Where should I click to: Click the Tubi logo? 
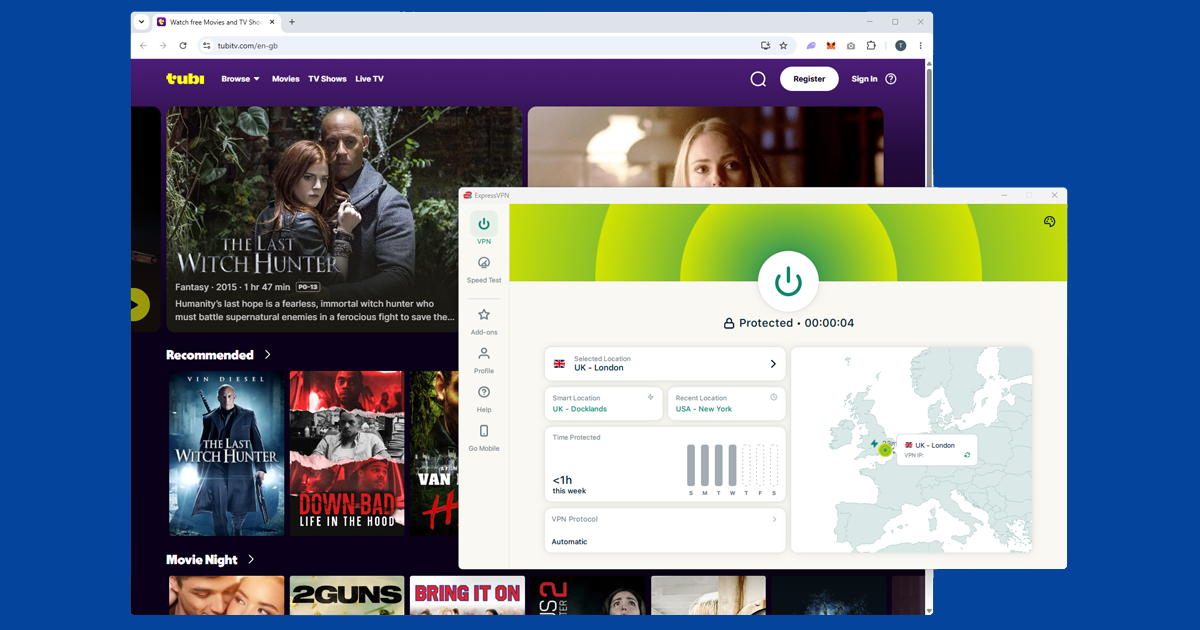tap(185, 79)
